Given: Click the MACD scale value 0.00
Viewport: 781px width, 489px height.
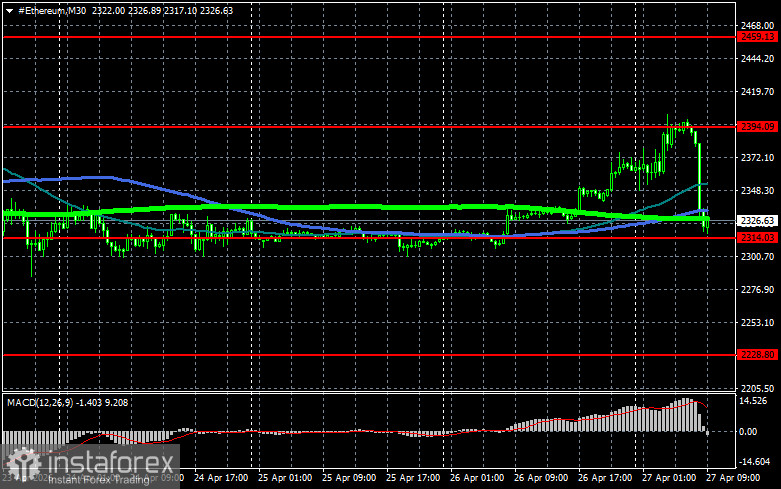Looking at the screenshot, I should pos(748,432).
